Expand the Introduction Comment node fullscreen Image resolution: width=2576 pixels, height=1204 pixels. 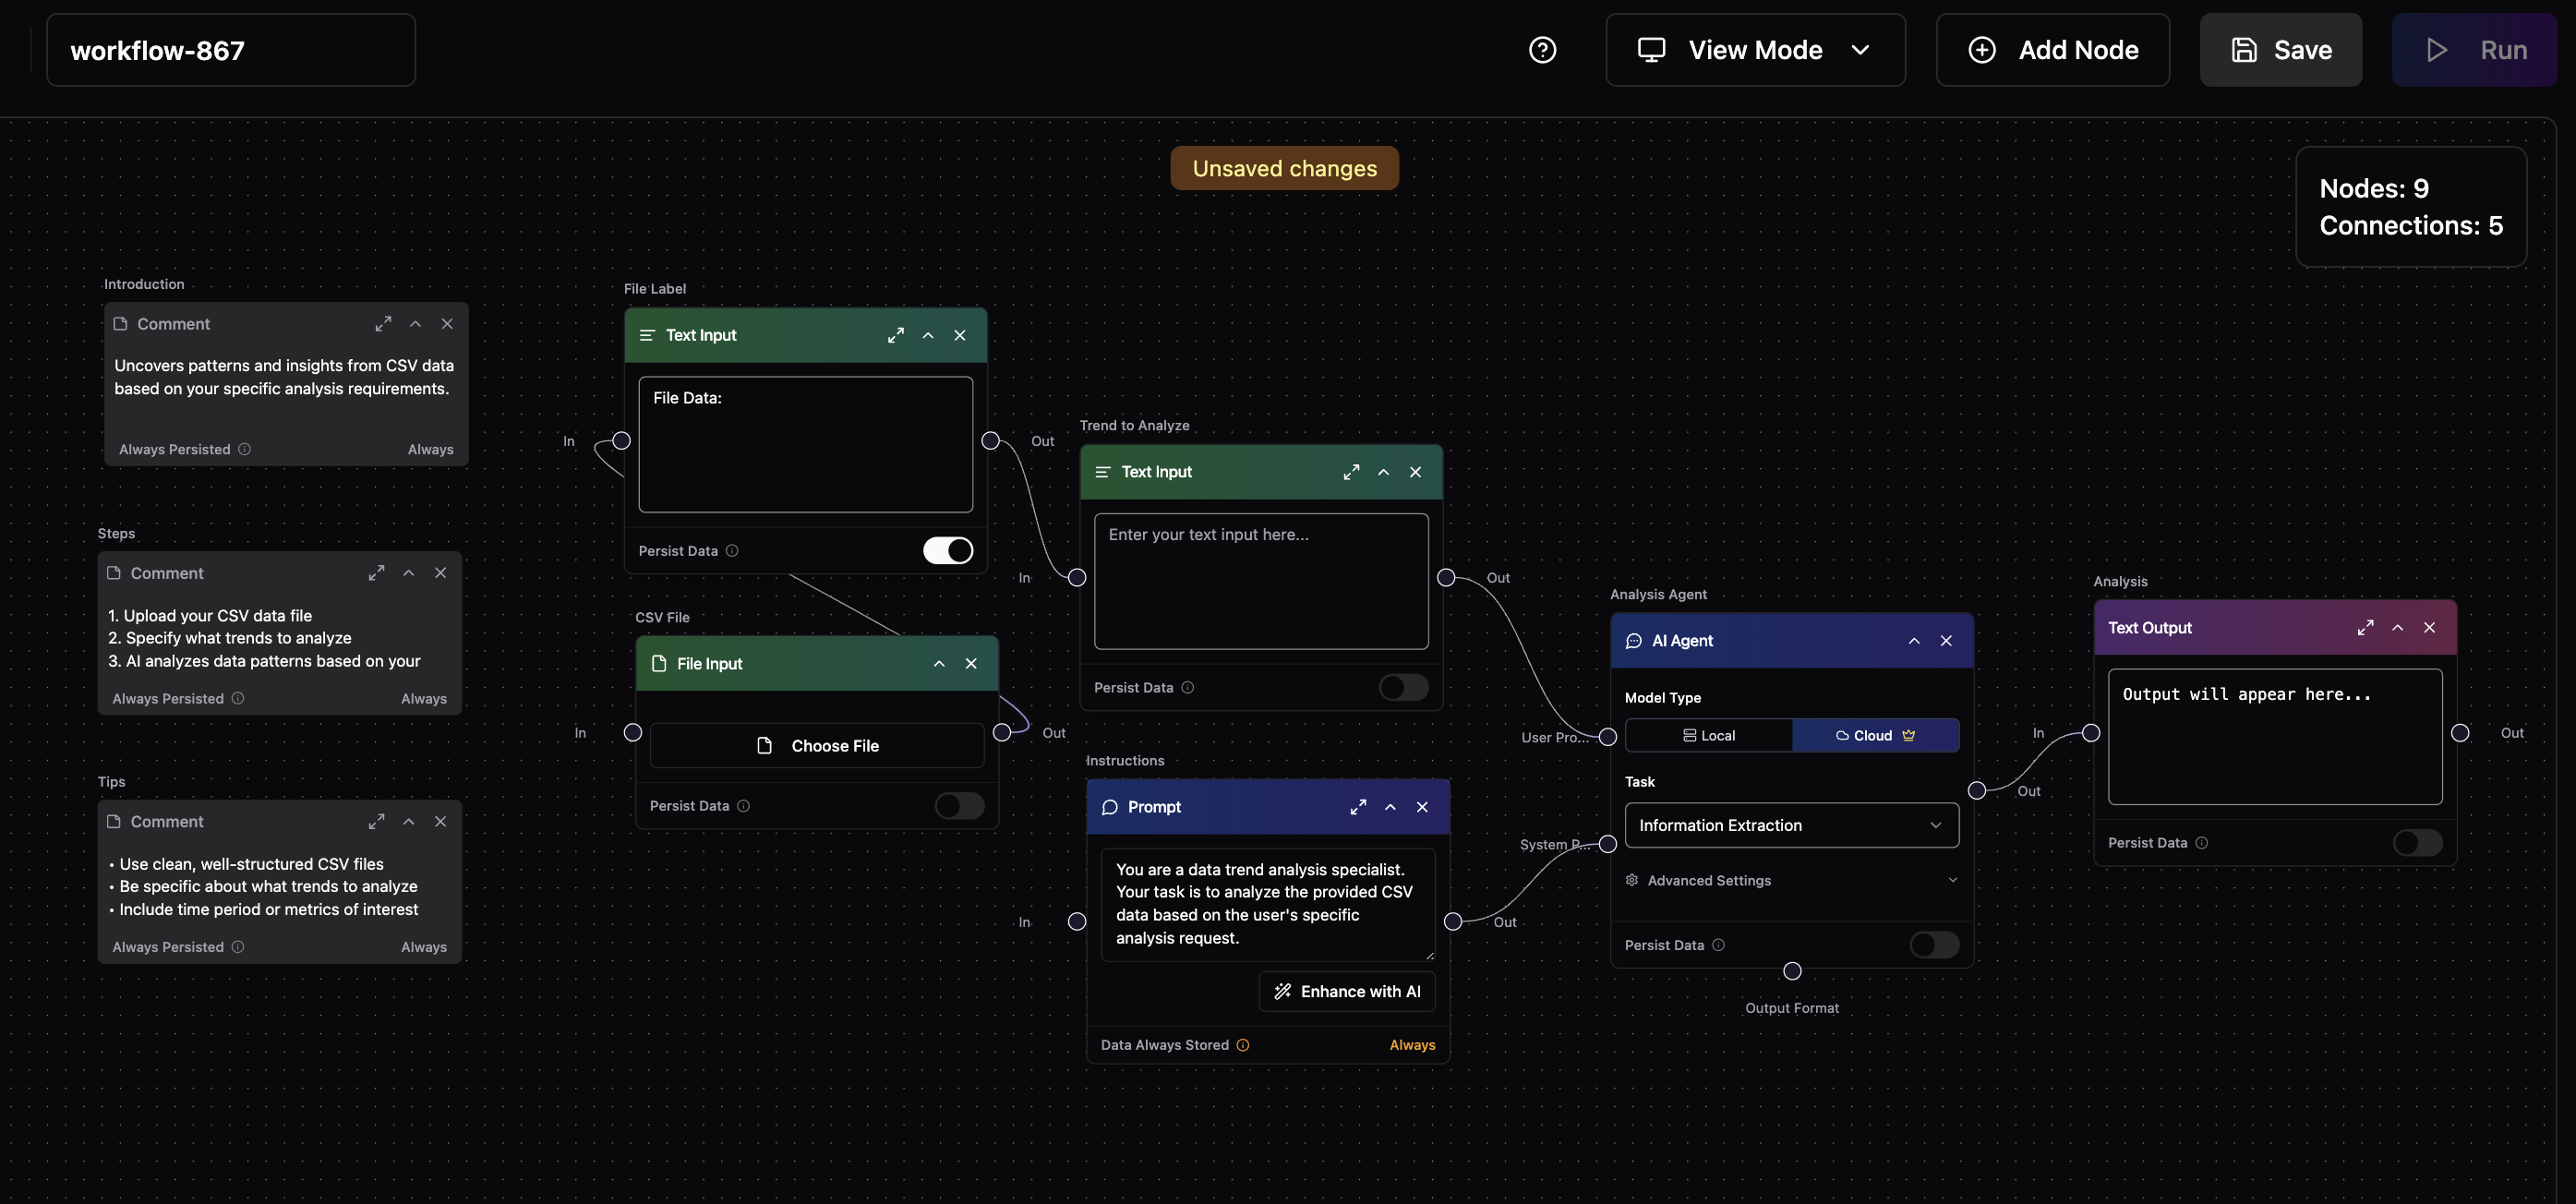pyautogui.click(x=383, y=323)
